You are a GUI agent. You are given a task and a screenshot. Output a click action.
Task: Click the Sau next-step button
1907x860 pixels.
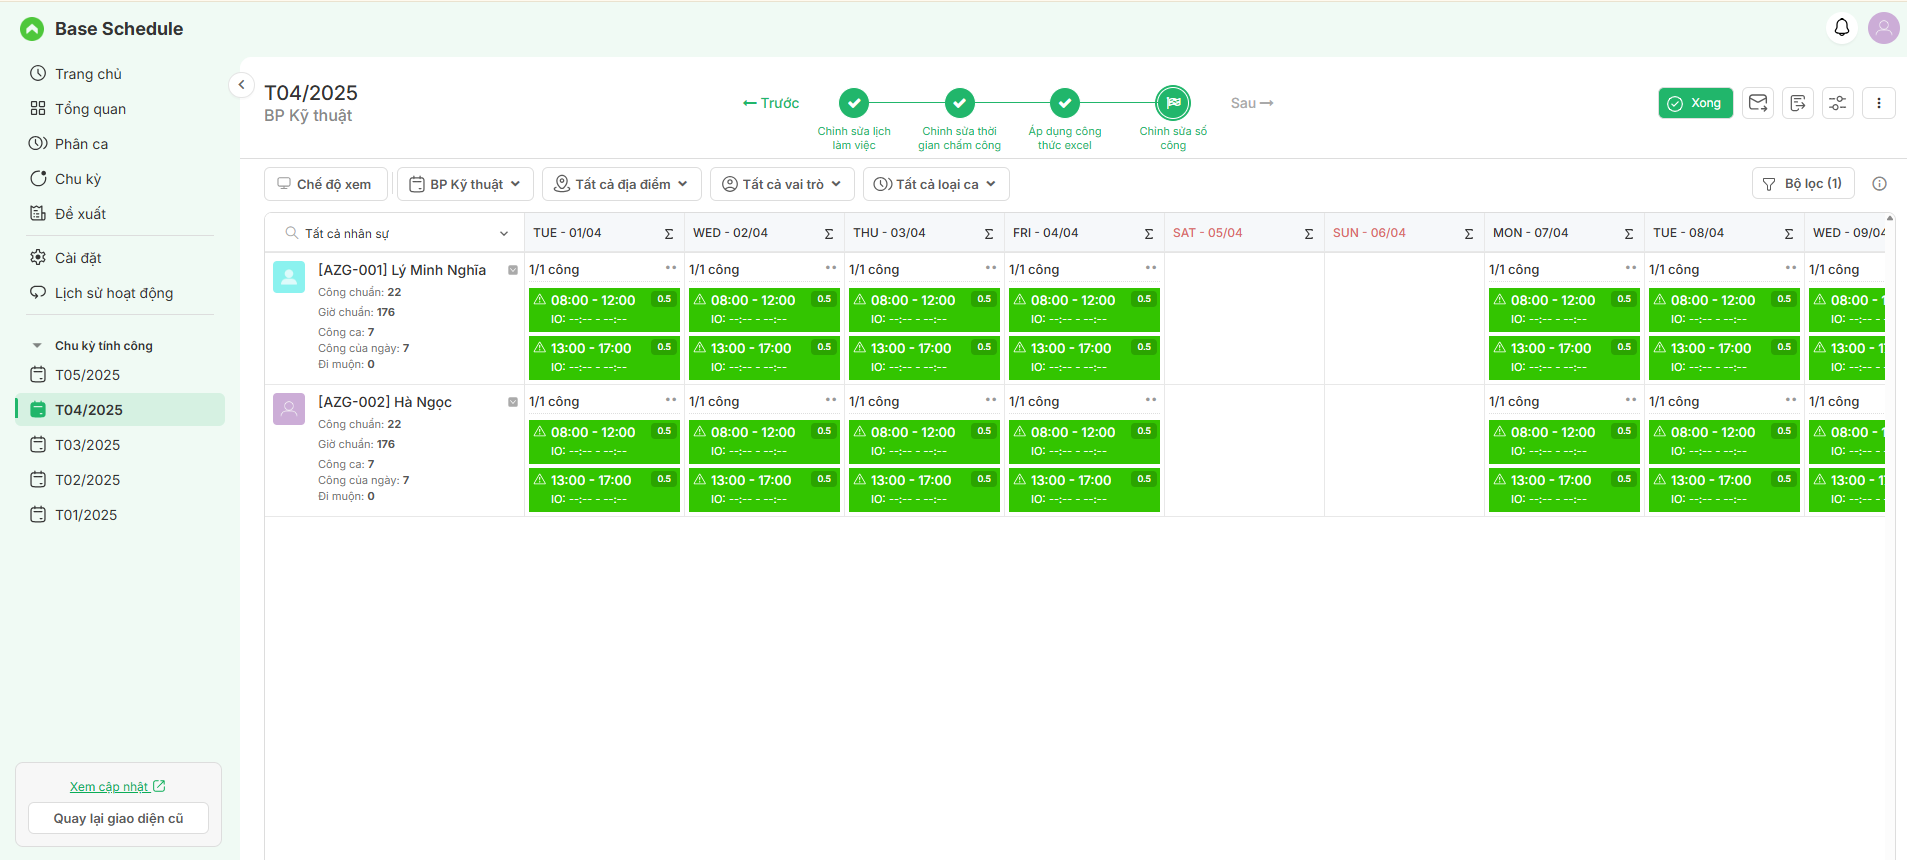[x=1252, y=103]
